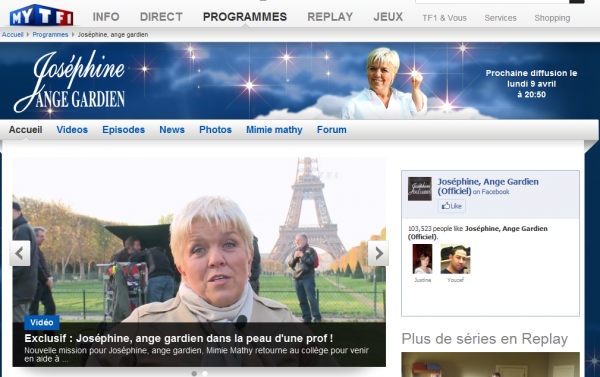Select the first carousel pagination dot
This screenshot has height=377, width=600.
194,374
